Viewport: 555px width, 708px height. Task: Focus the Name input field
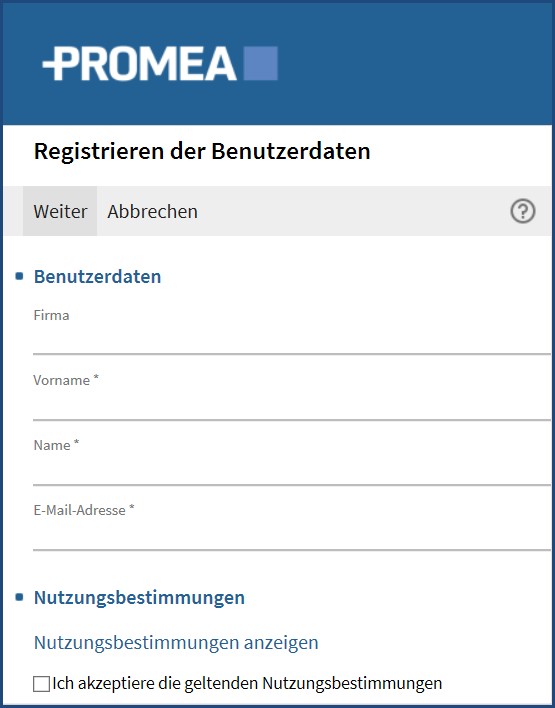292,470
